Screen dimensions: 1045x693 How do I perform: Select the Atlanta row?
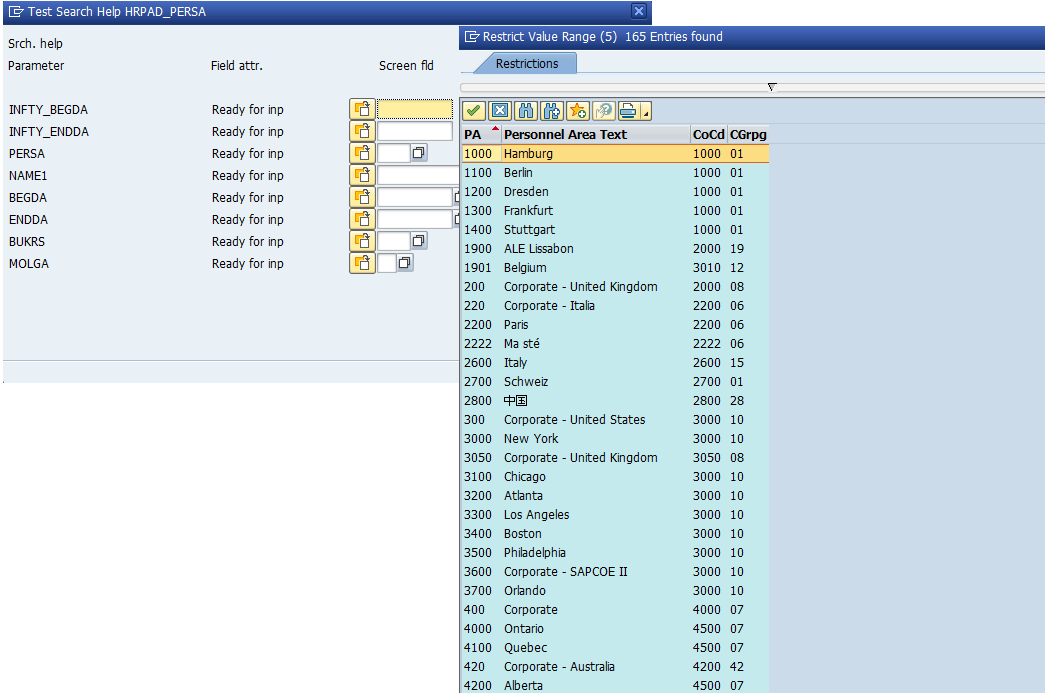click(x=615, y=496)
